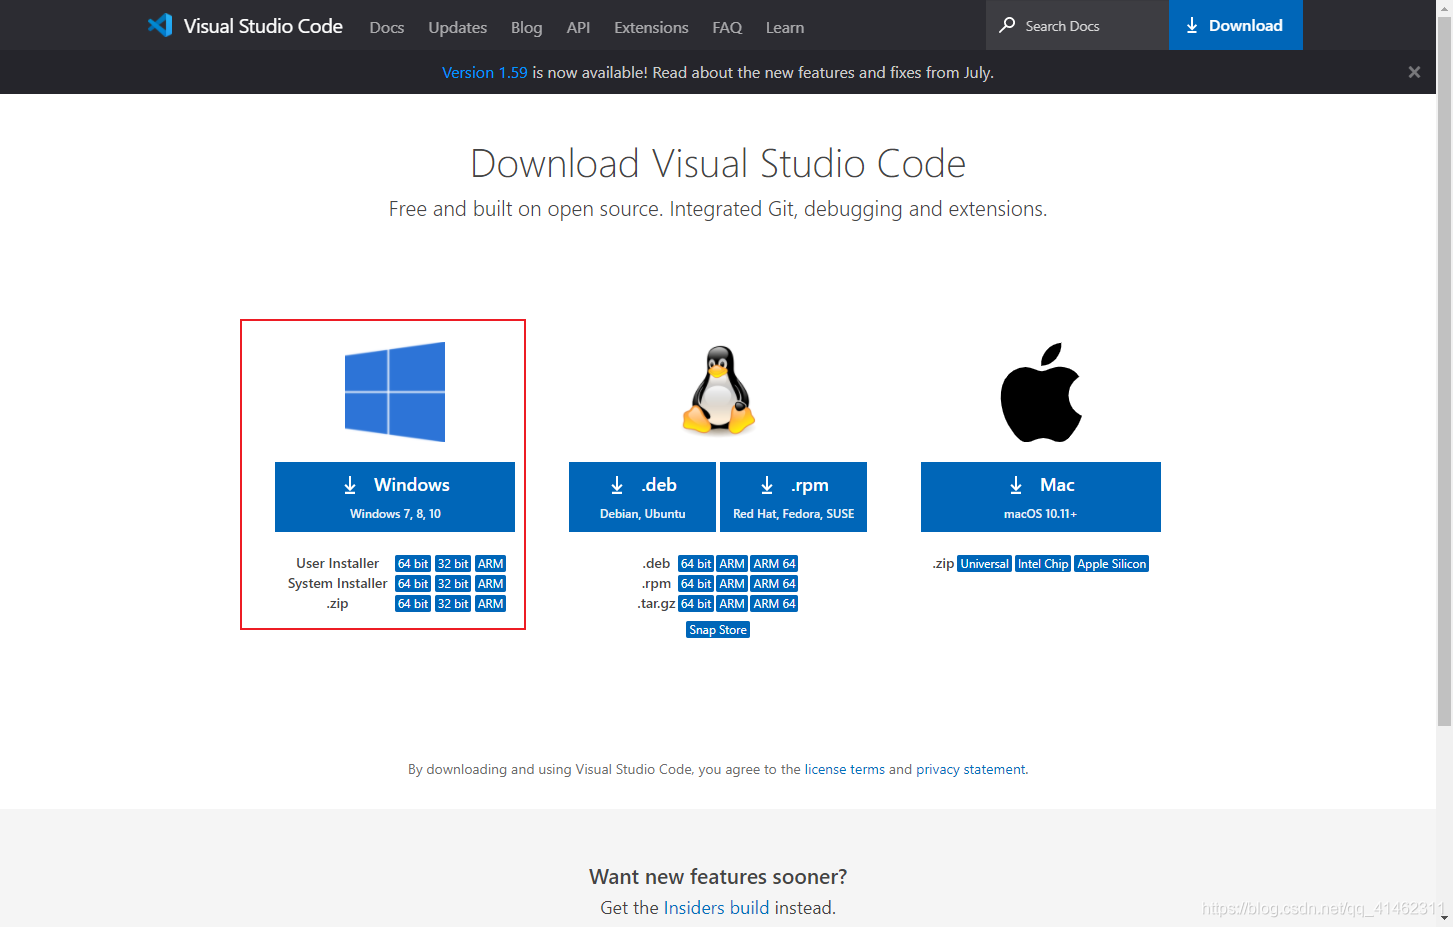Click the Snap Store button
This screenshot has height=927, width=1453.
(x=718, y=630)
